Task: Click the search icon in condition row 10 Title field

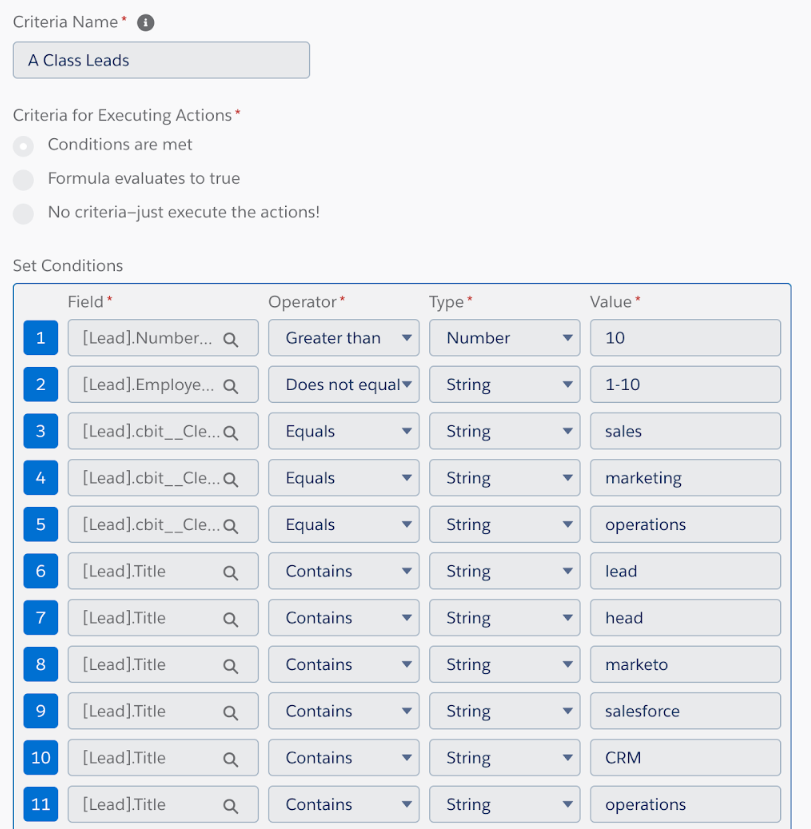Action: click(x=231, y=759)
